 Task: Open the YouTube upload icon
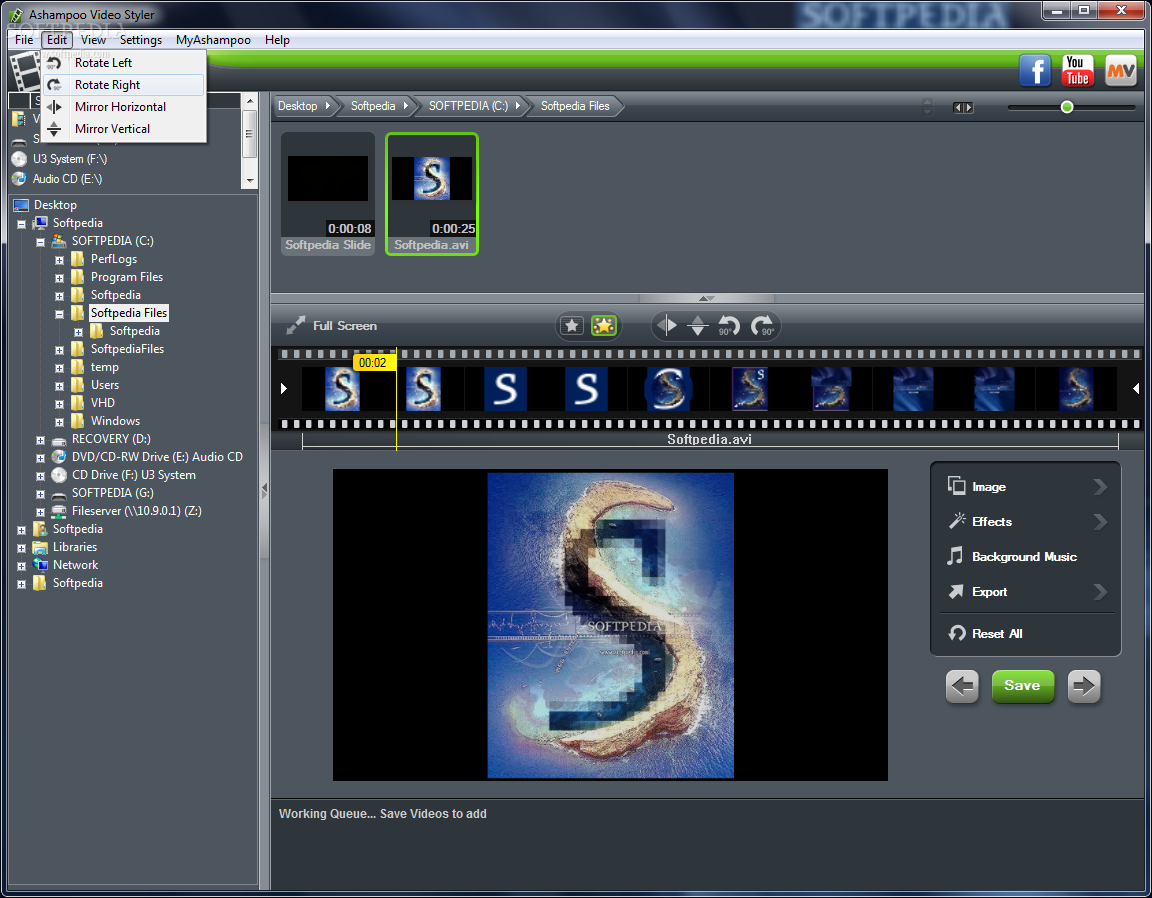1077,71
